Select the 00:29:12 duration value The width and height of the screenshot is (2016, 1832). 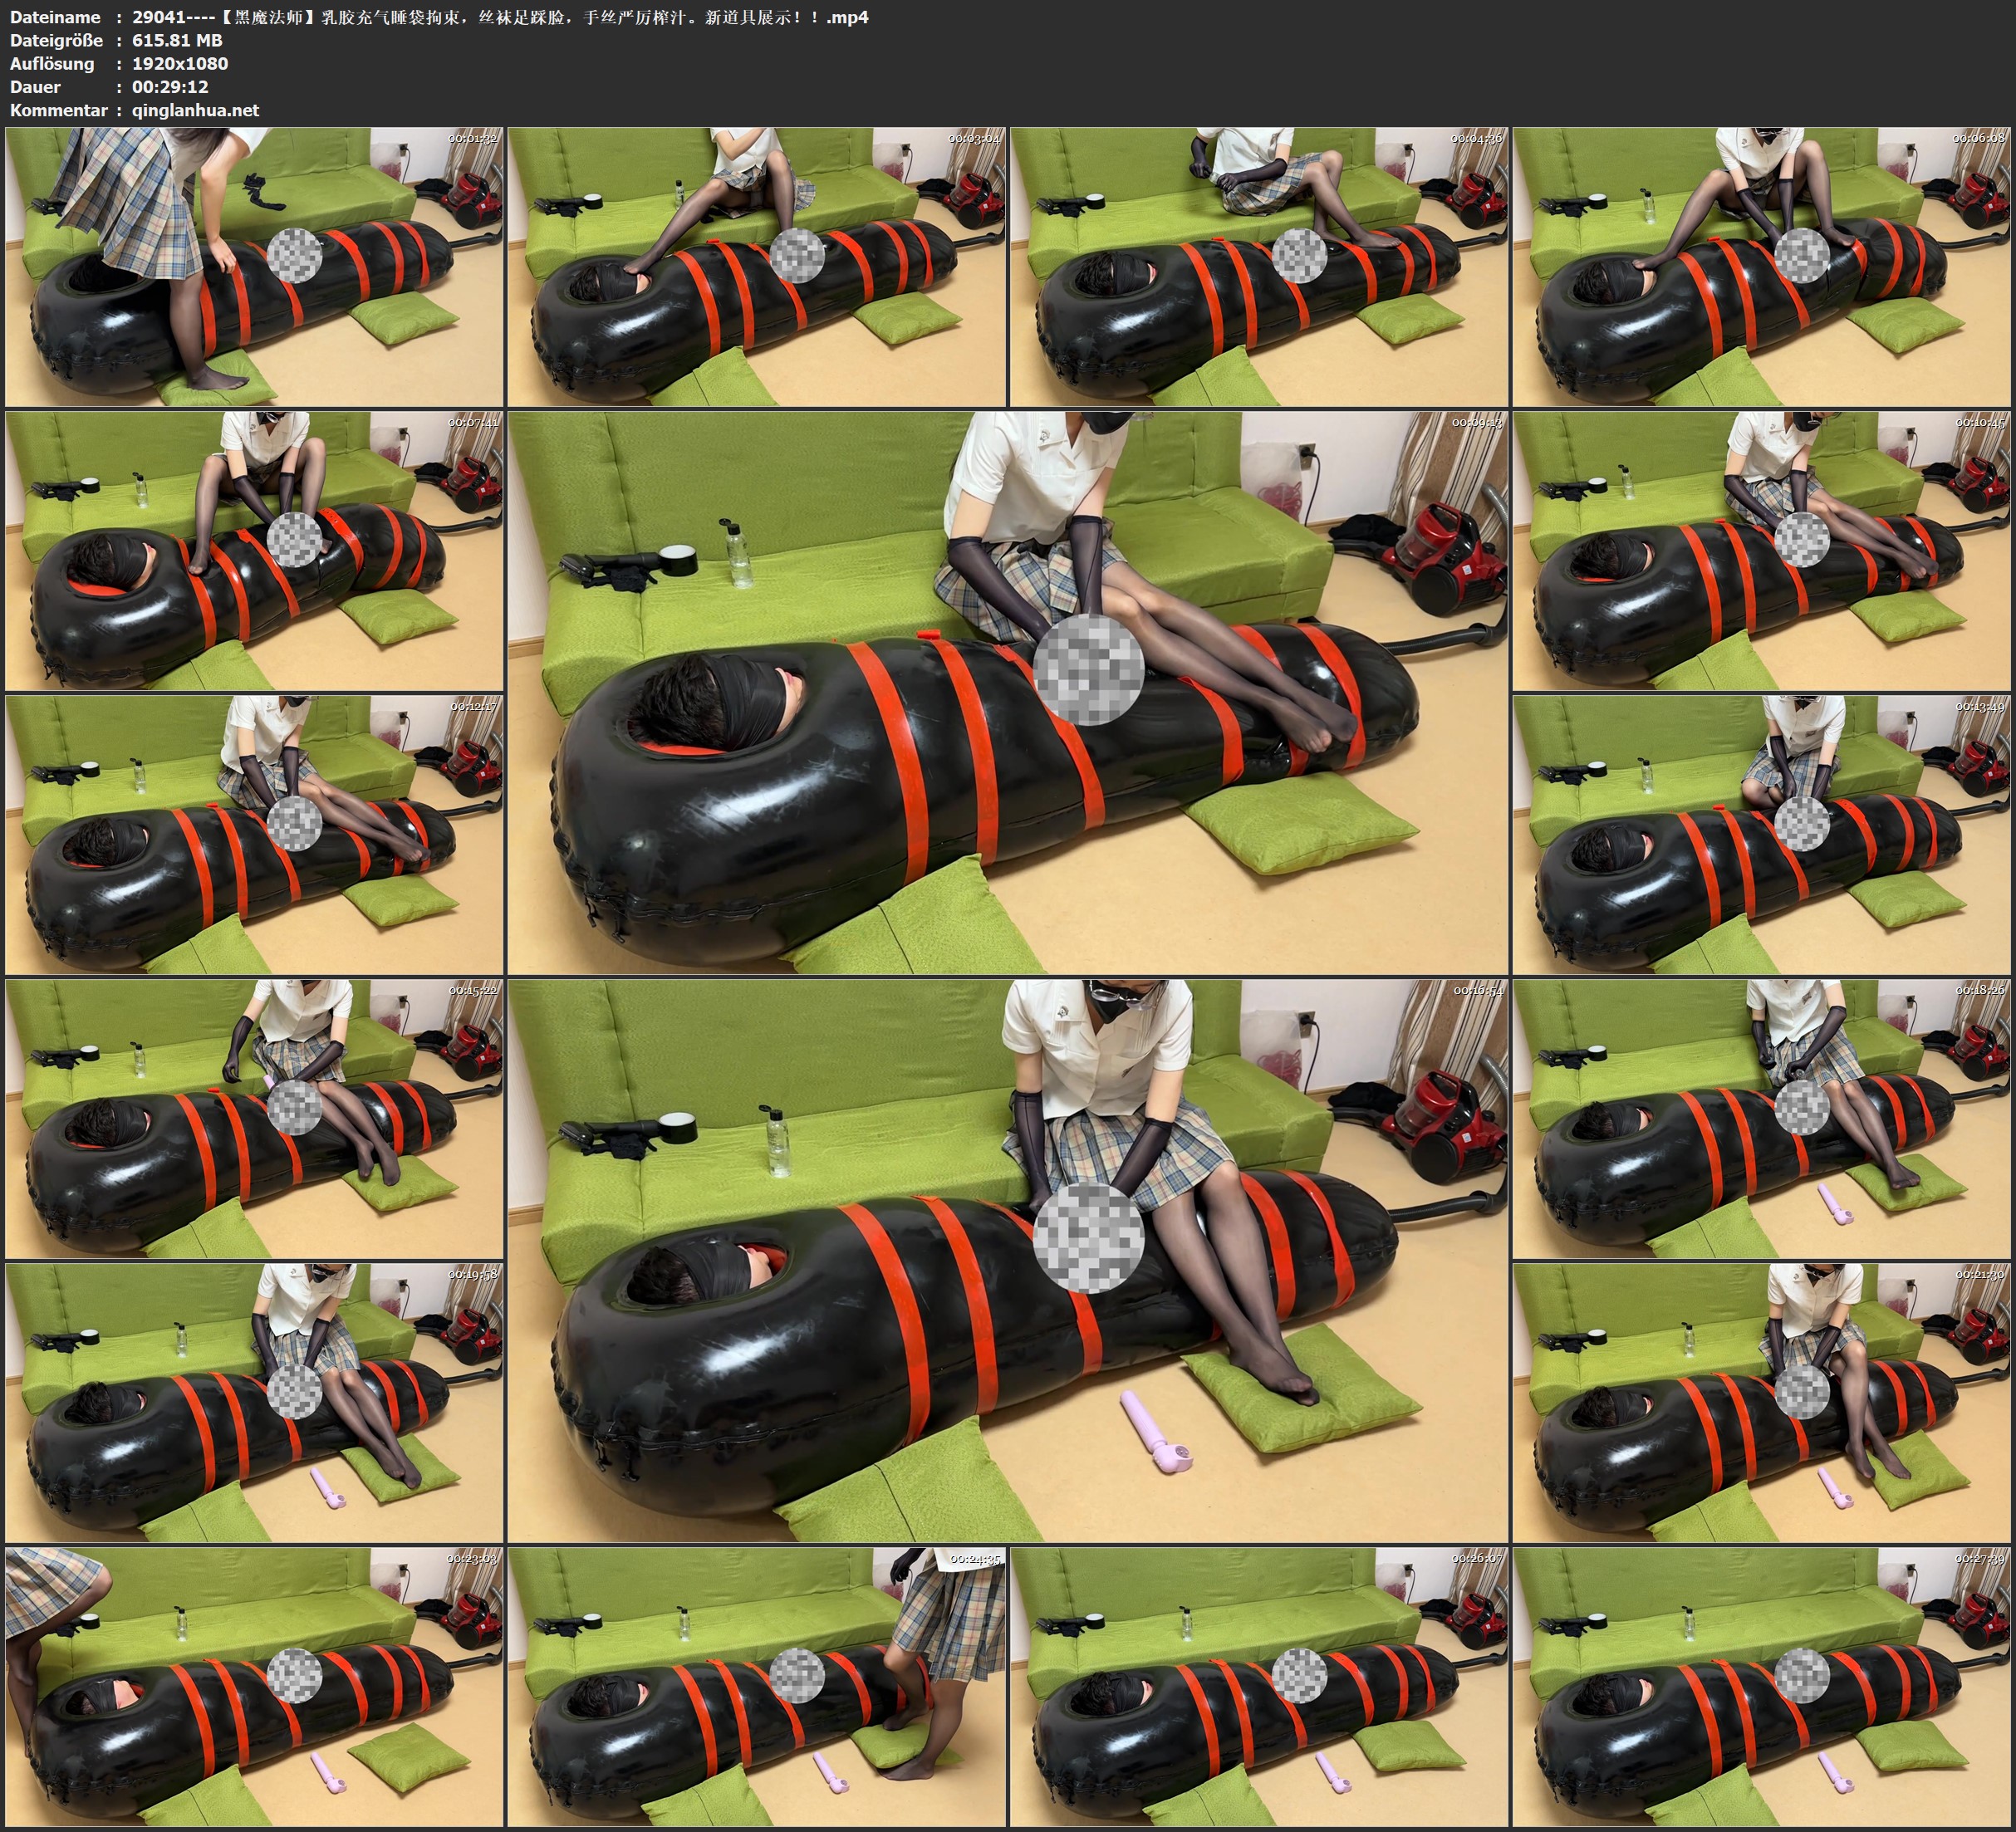[x=170, y=87]
